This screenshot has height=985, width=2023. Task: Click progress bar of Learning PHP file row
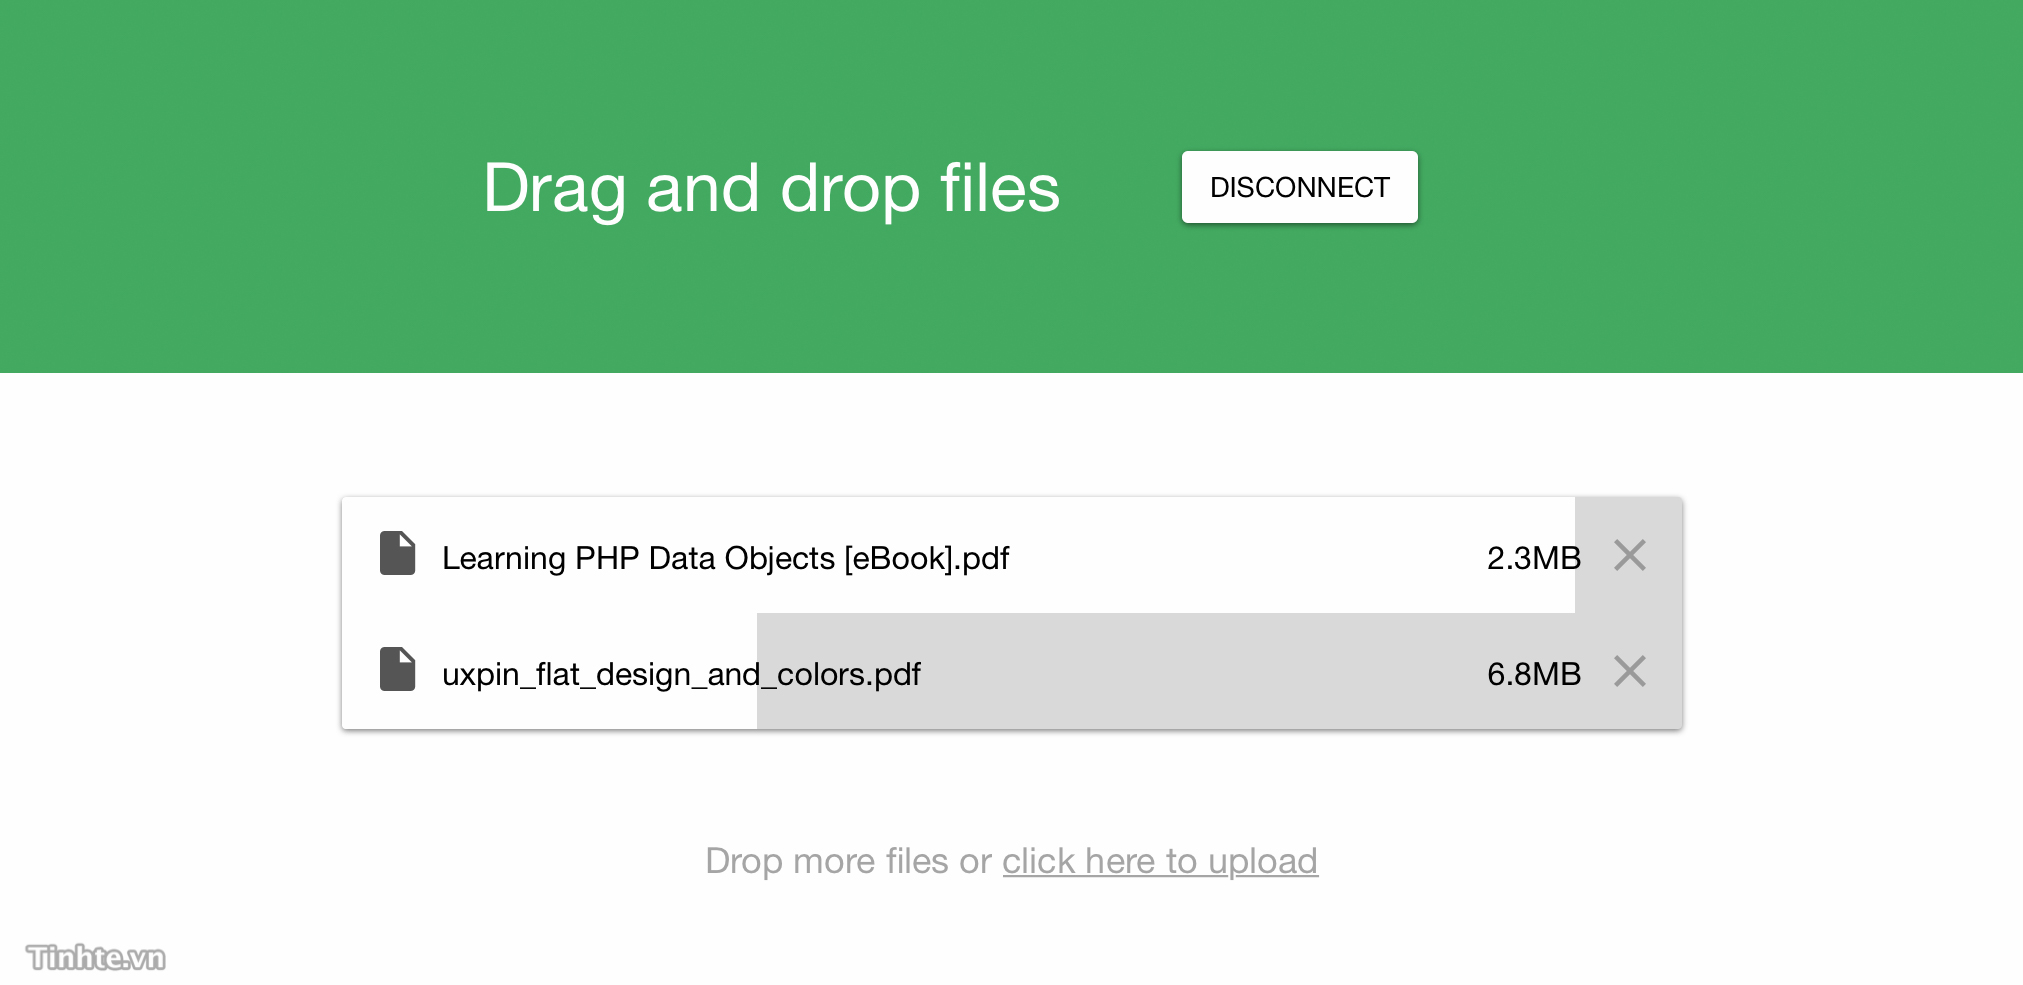[1628, 555]
